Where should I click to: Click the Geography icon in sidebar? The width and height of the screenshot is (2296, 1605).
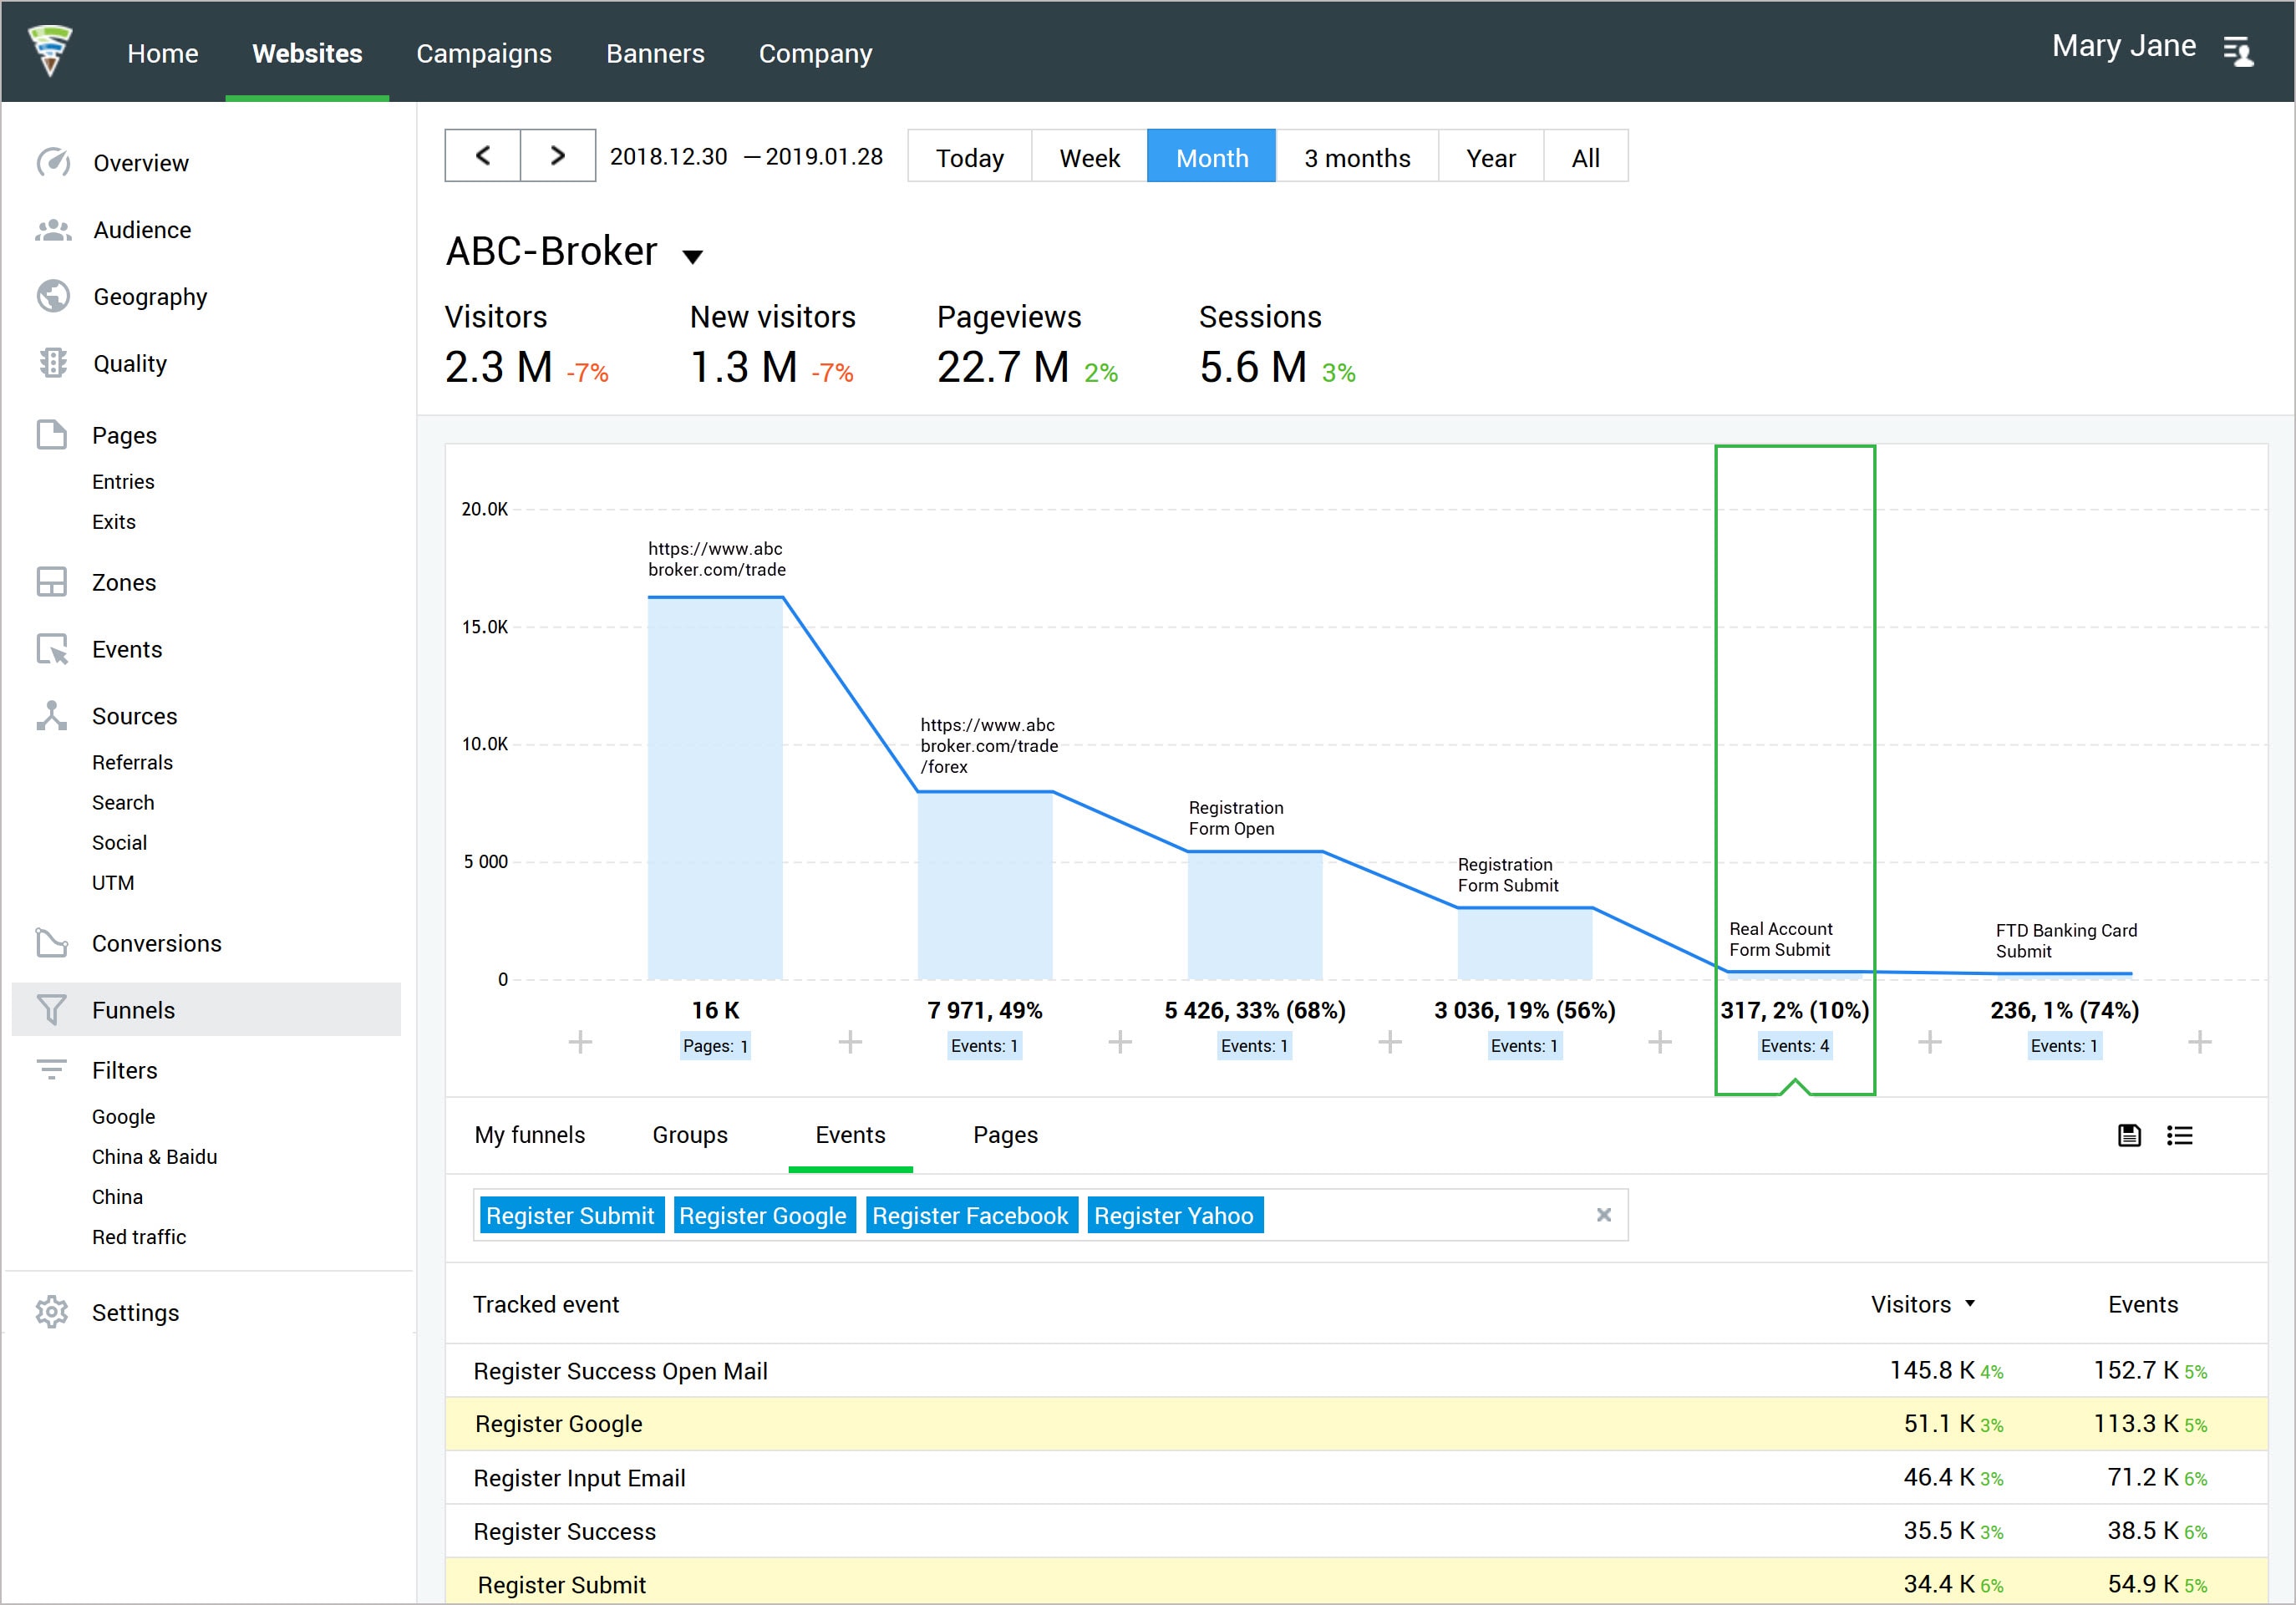coord(54,295)
